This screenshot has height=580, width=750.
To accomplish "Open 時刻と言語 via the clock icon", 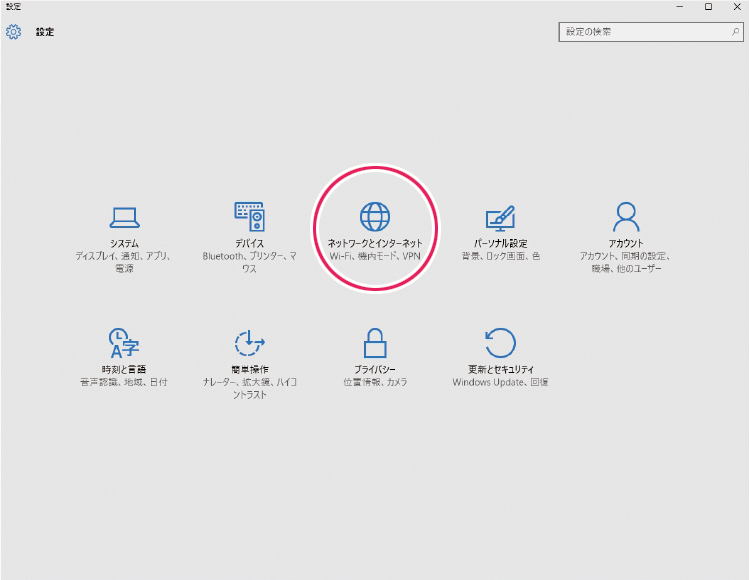I will 124,343.
